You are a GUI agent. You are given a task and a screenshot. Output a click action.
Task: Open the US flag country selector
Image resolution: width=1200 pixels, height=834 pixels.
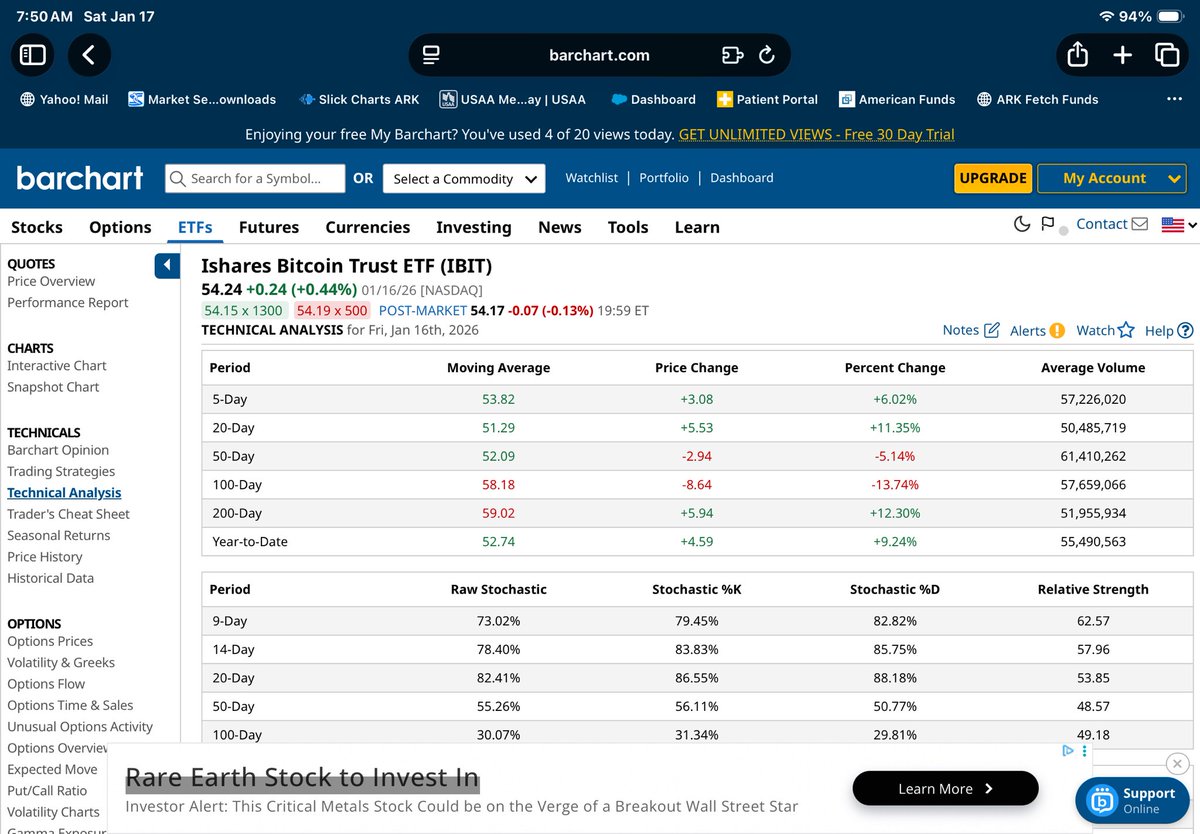1178,225
